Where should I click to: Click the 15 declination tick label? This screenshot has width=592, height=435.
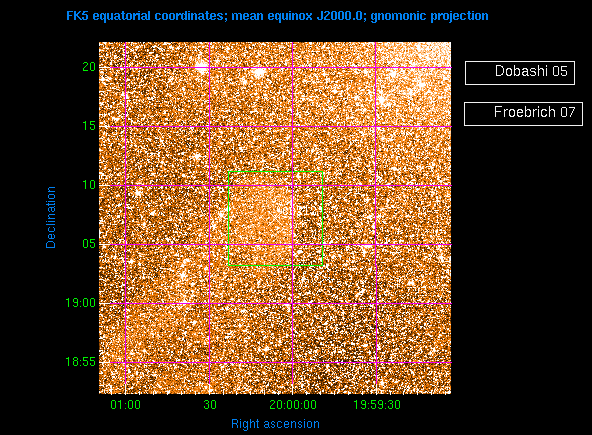pyautogui.click(x=89, y=126)
